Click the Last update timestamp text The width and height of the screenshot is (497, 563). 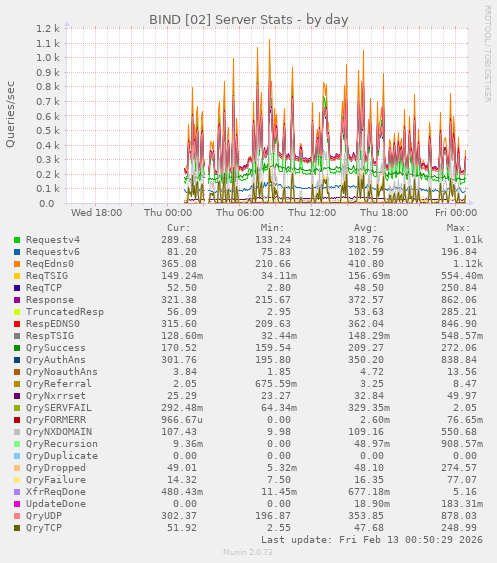372,540
